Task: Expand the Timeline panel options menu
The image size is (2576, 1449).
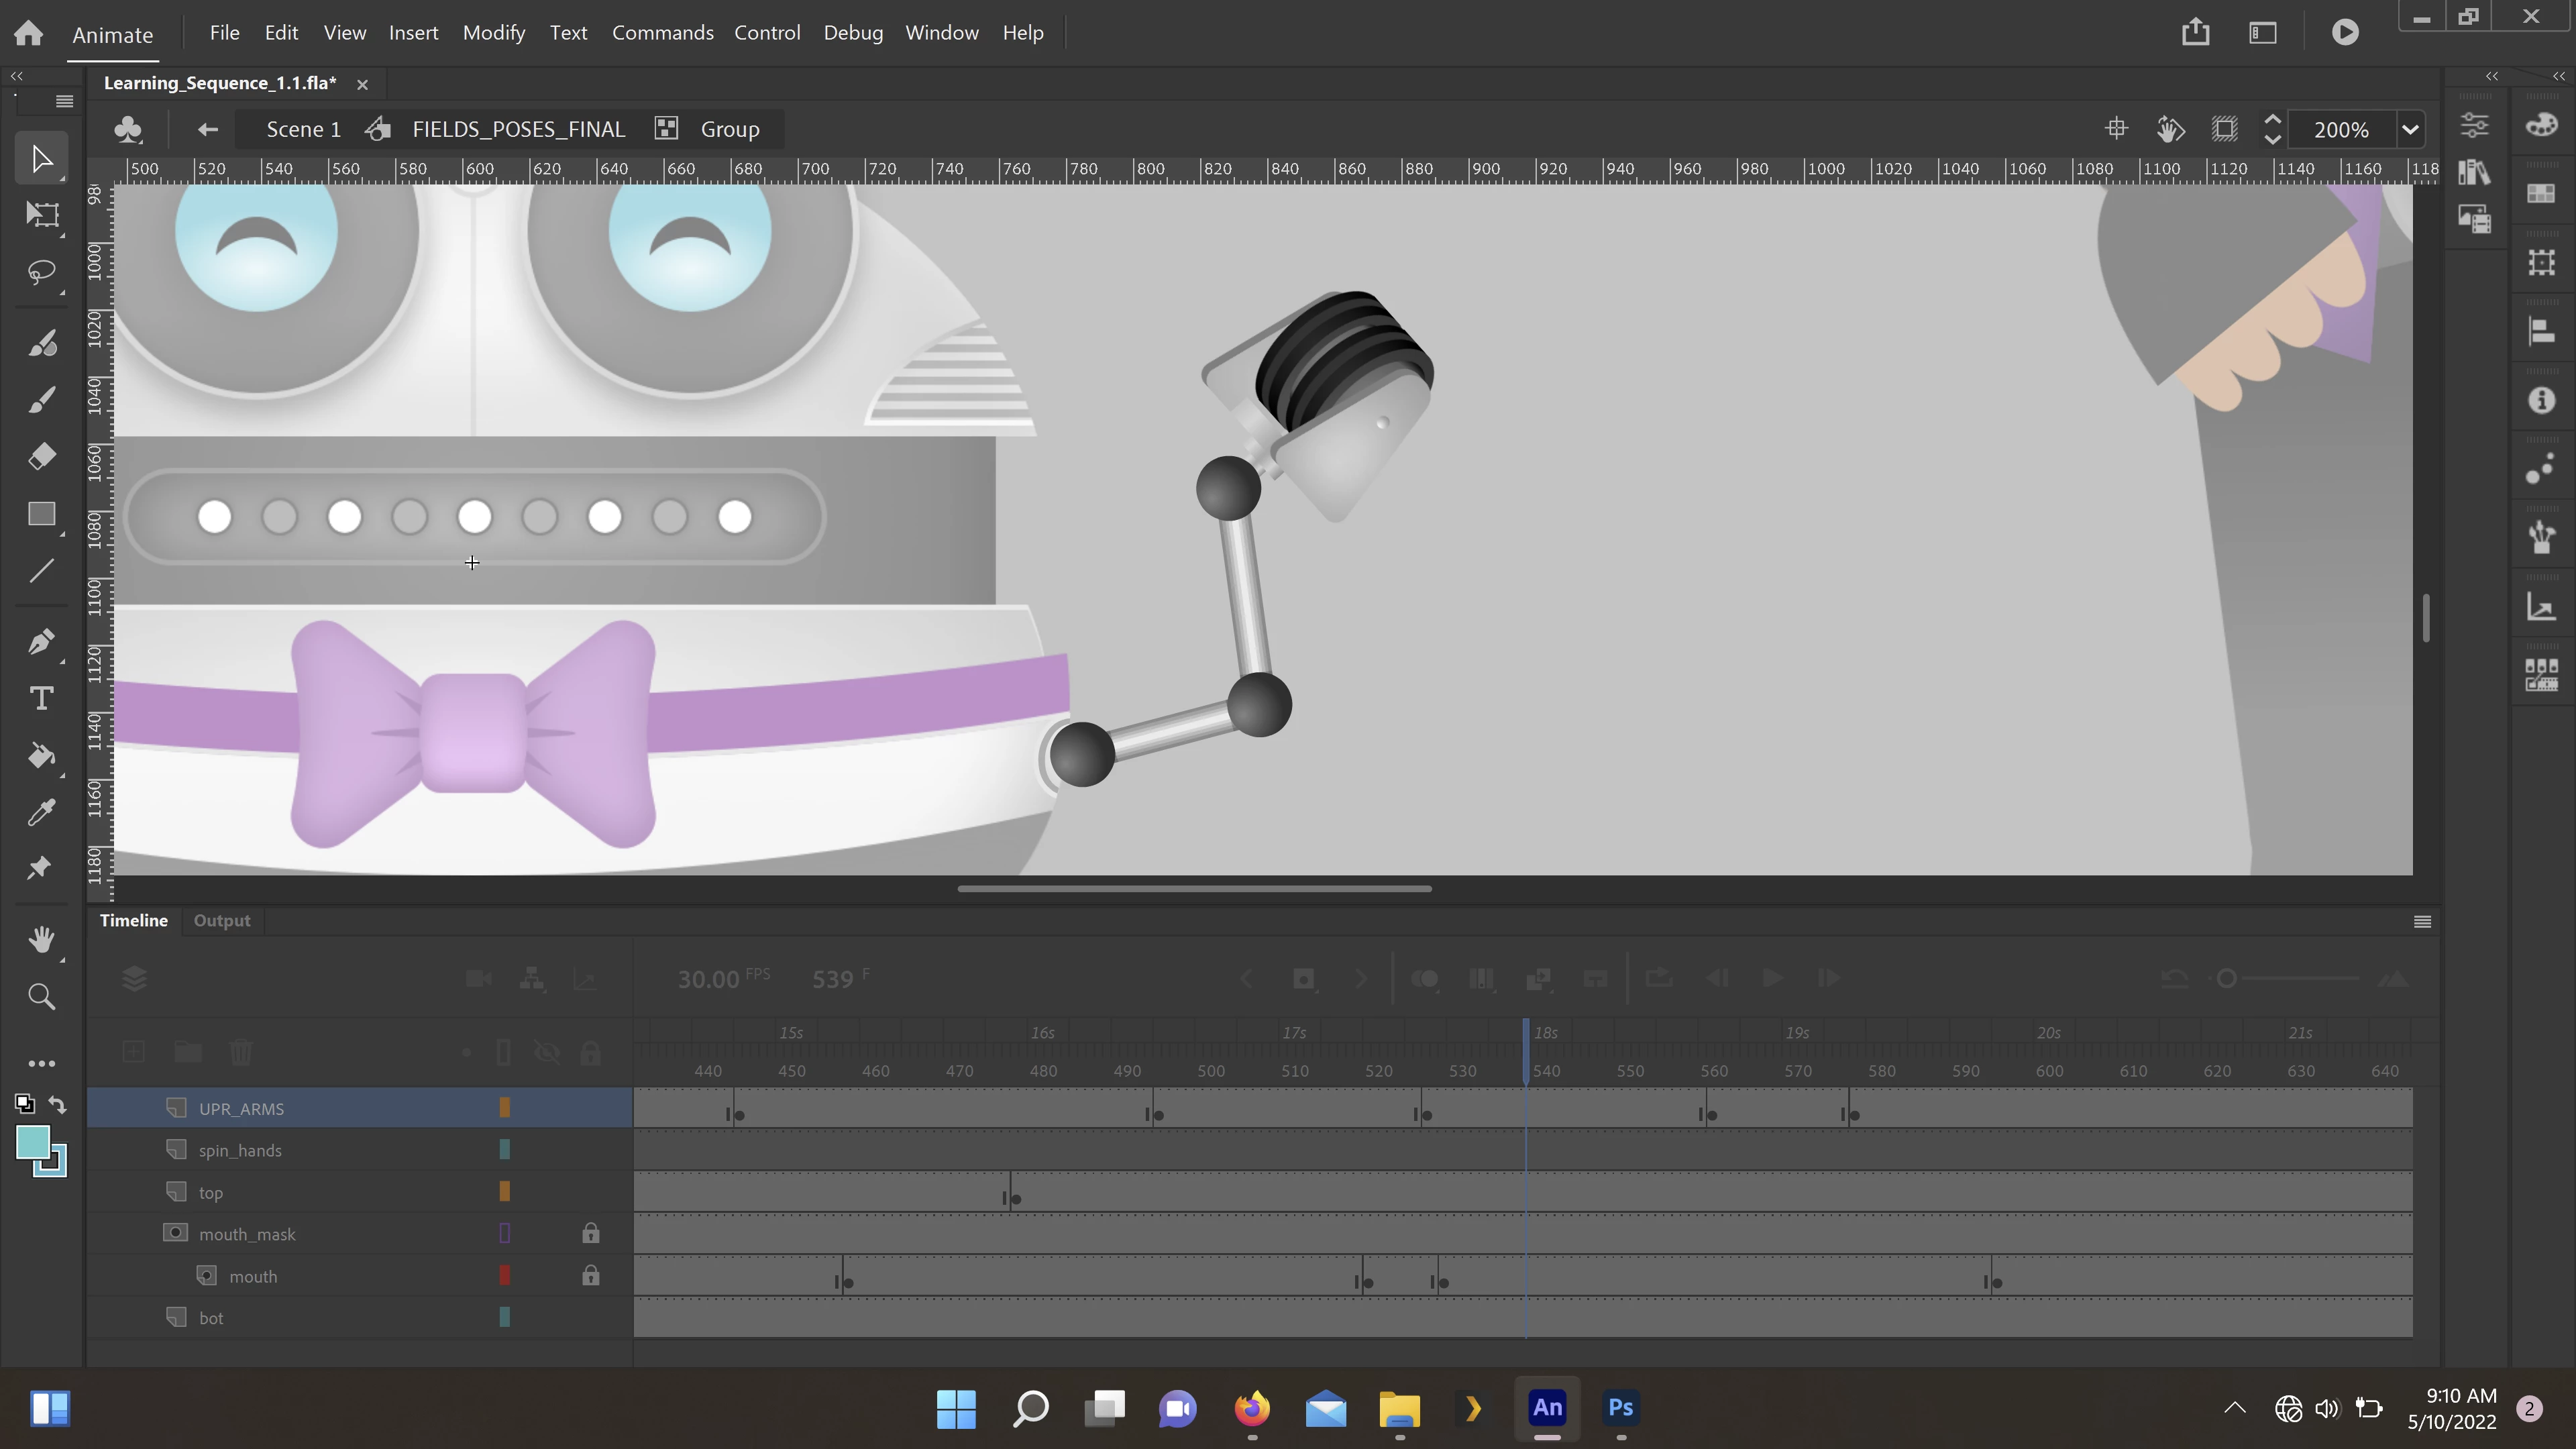Action: click(2422, 921)
